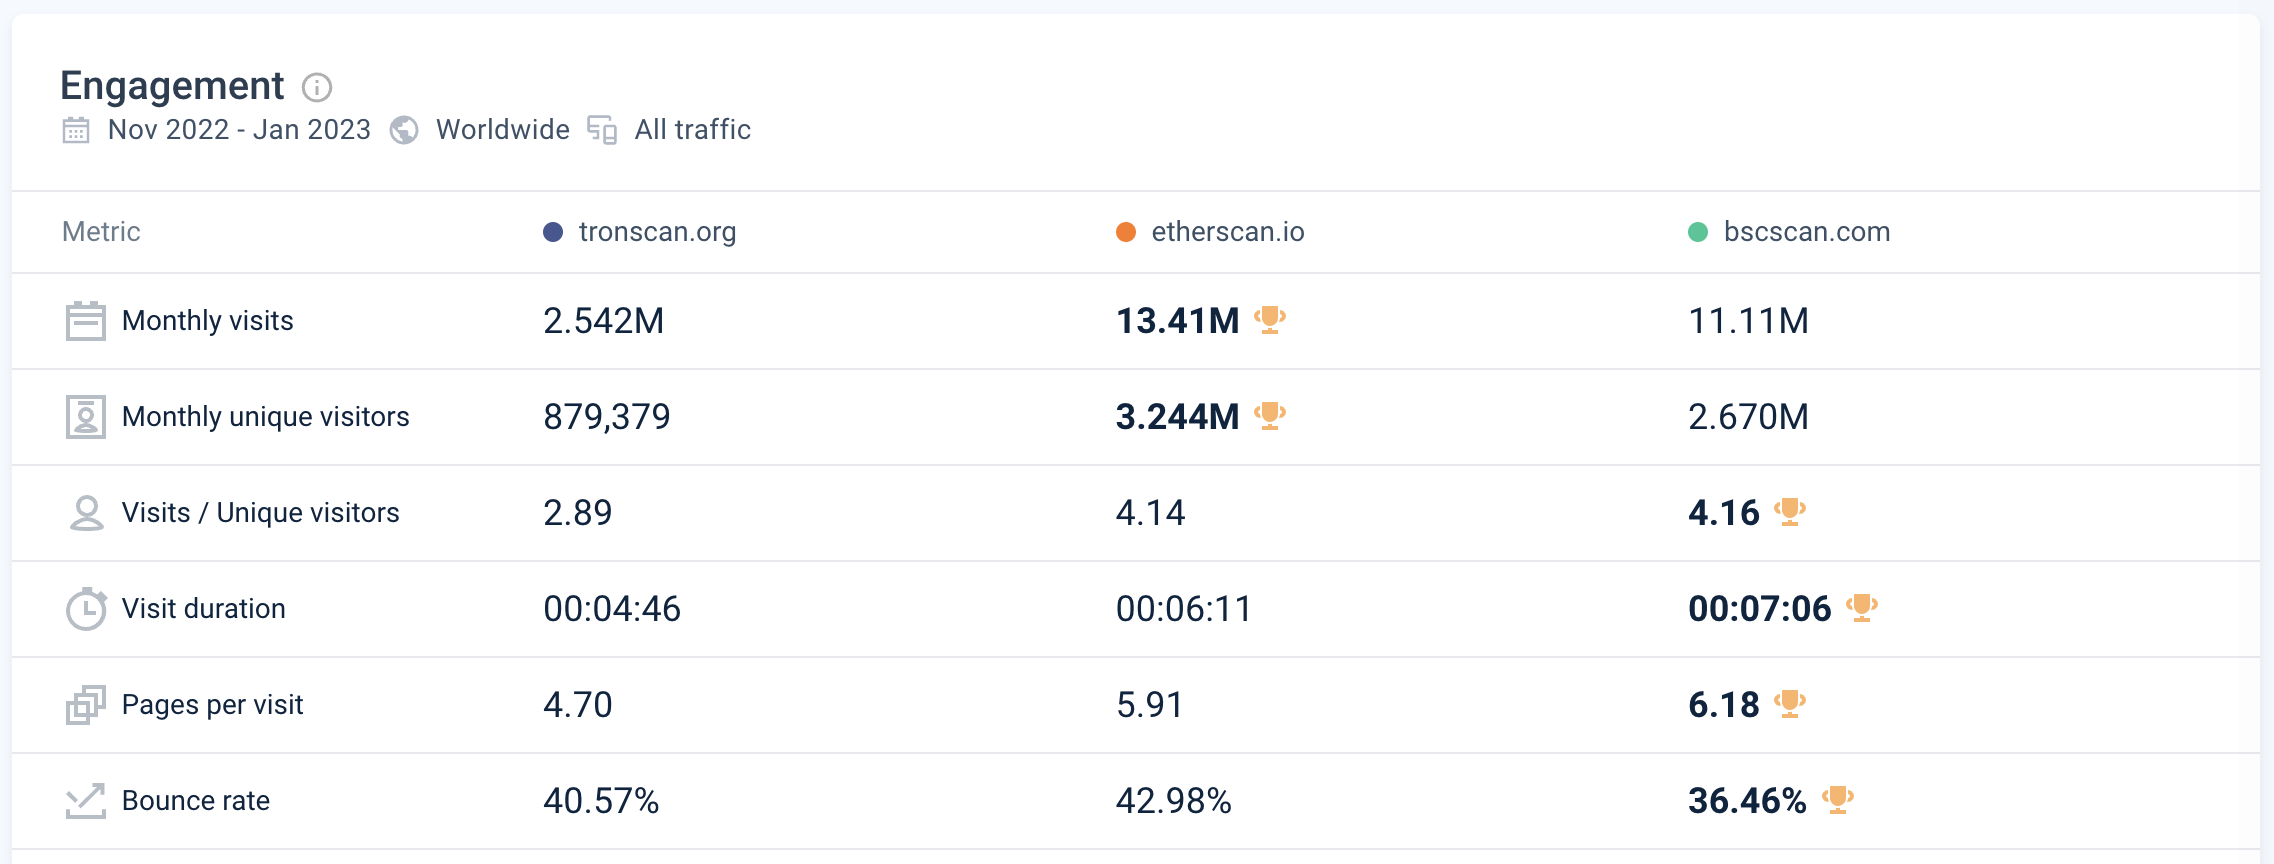Image resolution: width=2274 pixels, height=864 pixels.
Task: Select the 879,379 unique visitors value
Action: (x=607, y=417)
